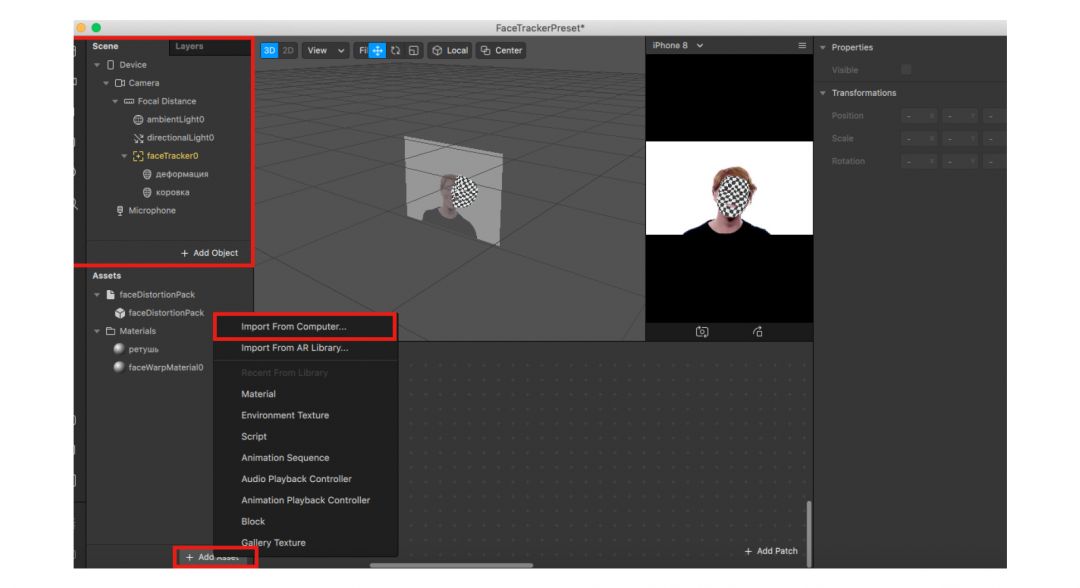Image resolution: width=1080 pixels, height=588 pixels.
Task: Select the rotate manipulator tool
Action: (x=395, y=50)
